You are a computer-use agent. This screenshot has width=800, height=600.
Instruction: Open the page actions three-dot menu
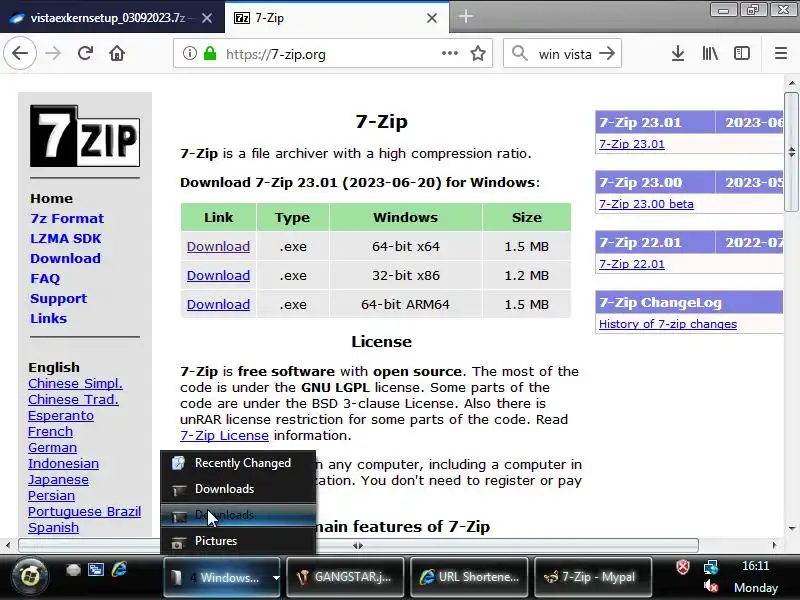[449, 53]
